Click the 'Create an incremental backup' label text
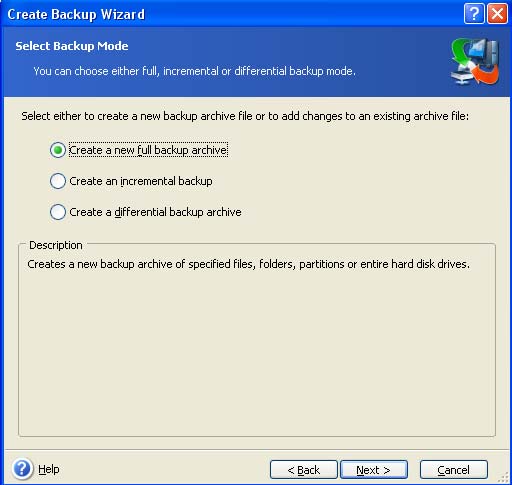The width and height of the screenshot is (512, 485). click(x=141, y=181)
